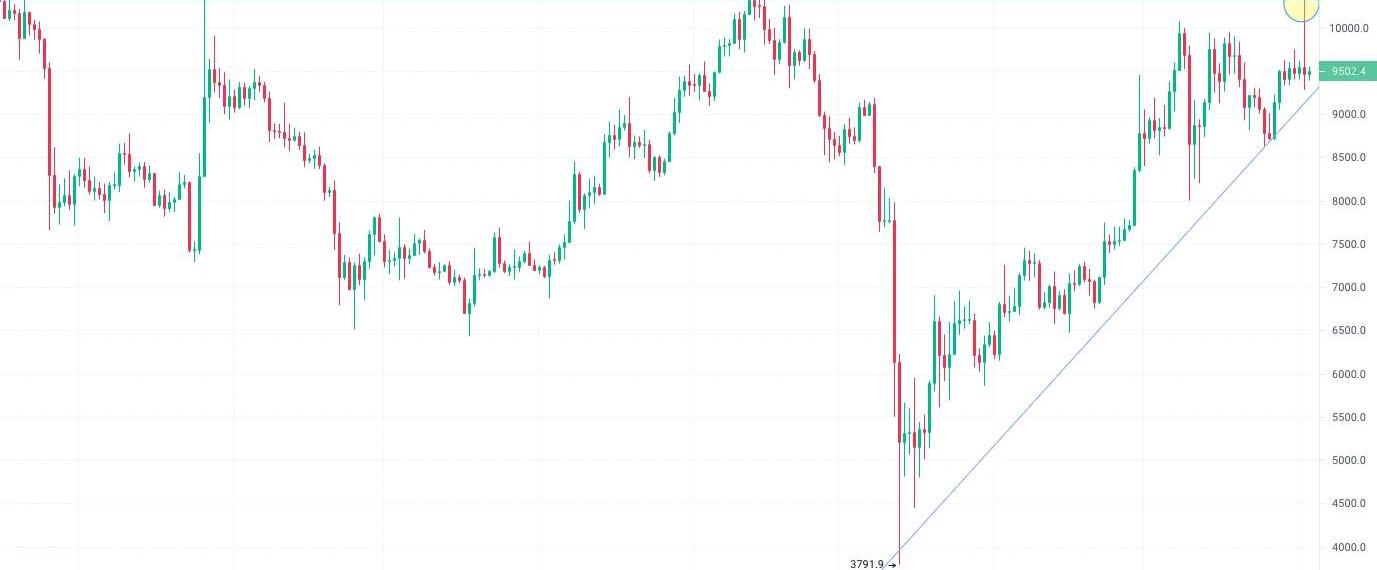The image size is (1377, 570).
Task: Click the green 9502.4 current price tag
Action: (x=1349, y=71)
